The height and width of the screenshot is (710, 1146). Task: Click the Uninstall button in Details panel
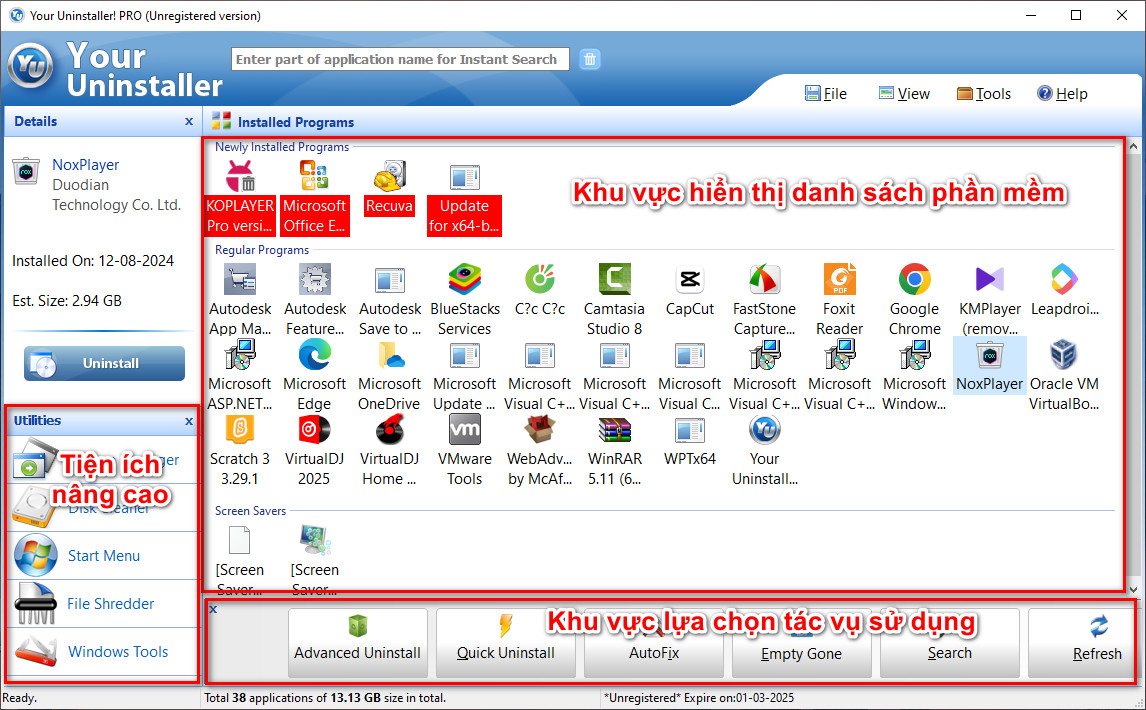[103, 363]
